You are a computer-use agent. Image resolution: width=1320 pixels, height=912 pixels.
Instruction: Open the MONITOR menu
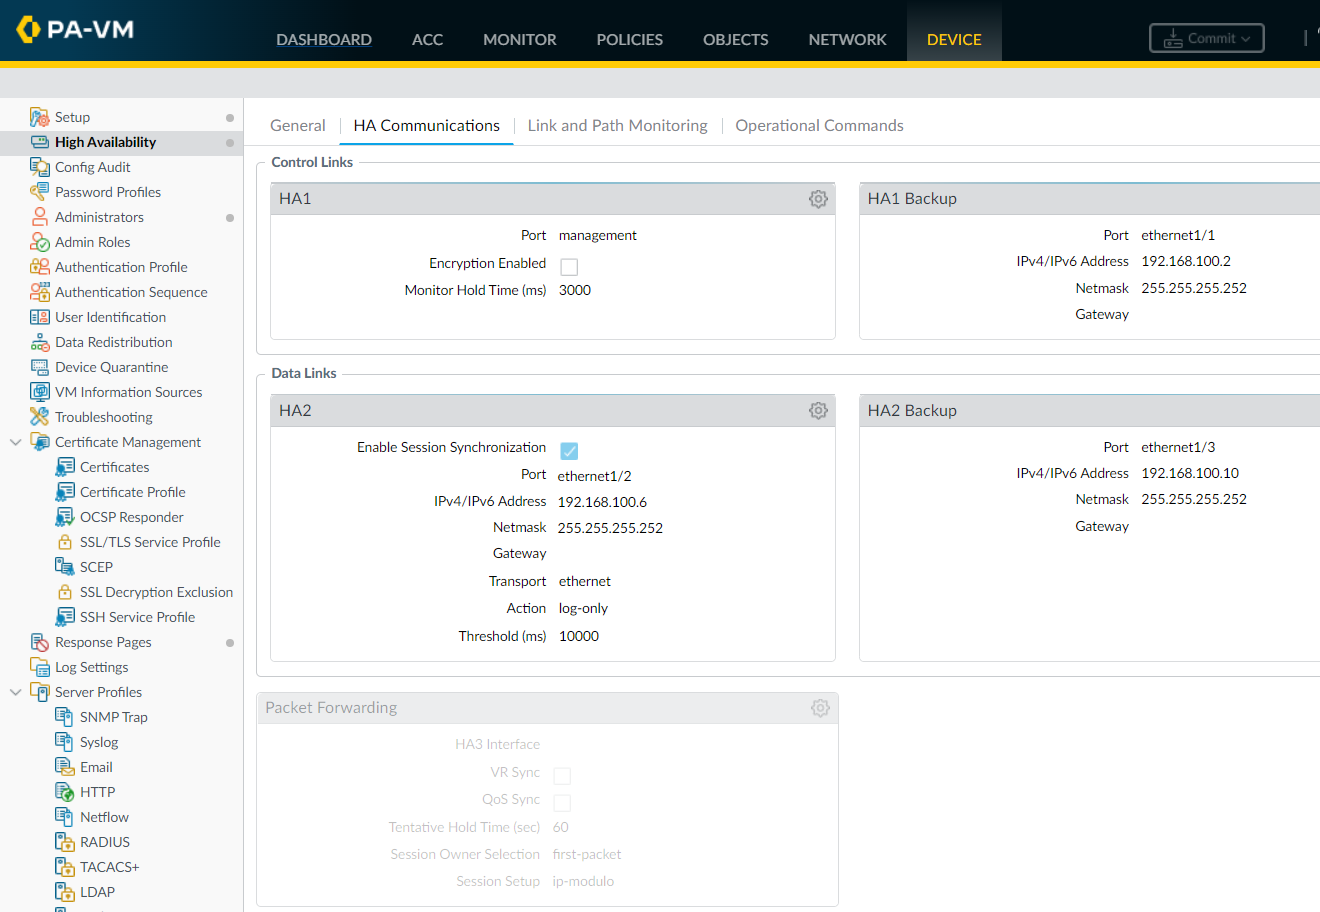[x=519, y=39]
